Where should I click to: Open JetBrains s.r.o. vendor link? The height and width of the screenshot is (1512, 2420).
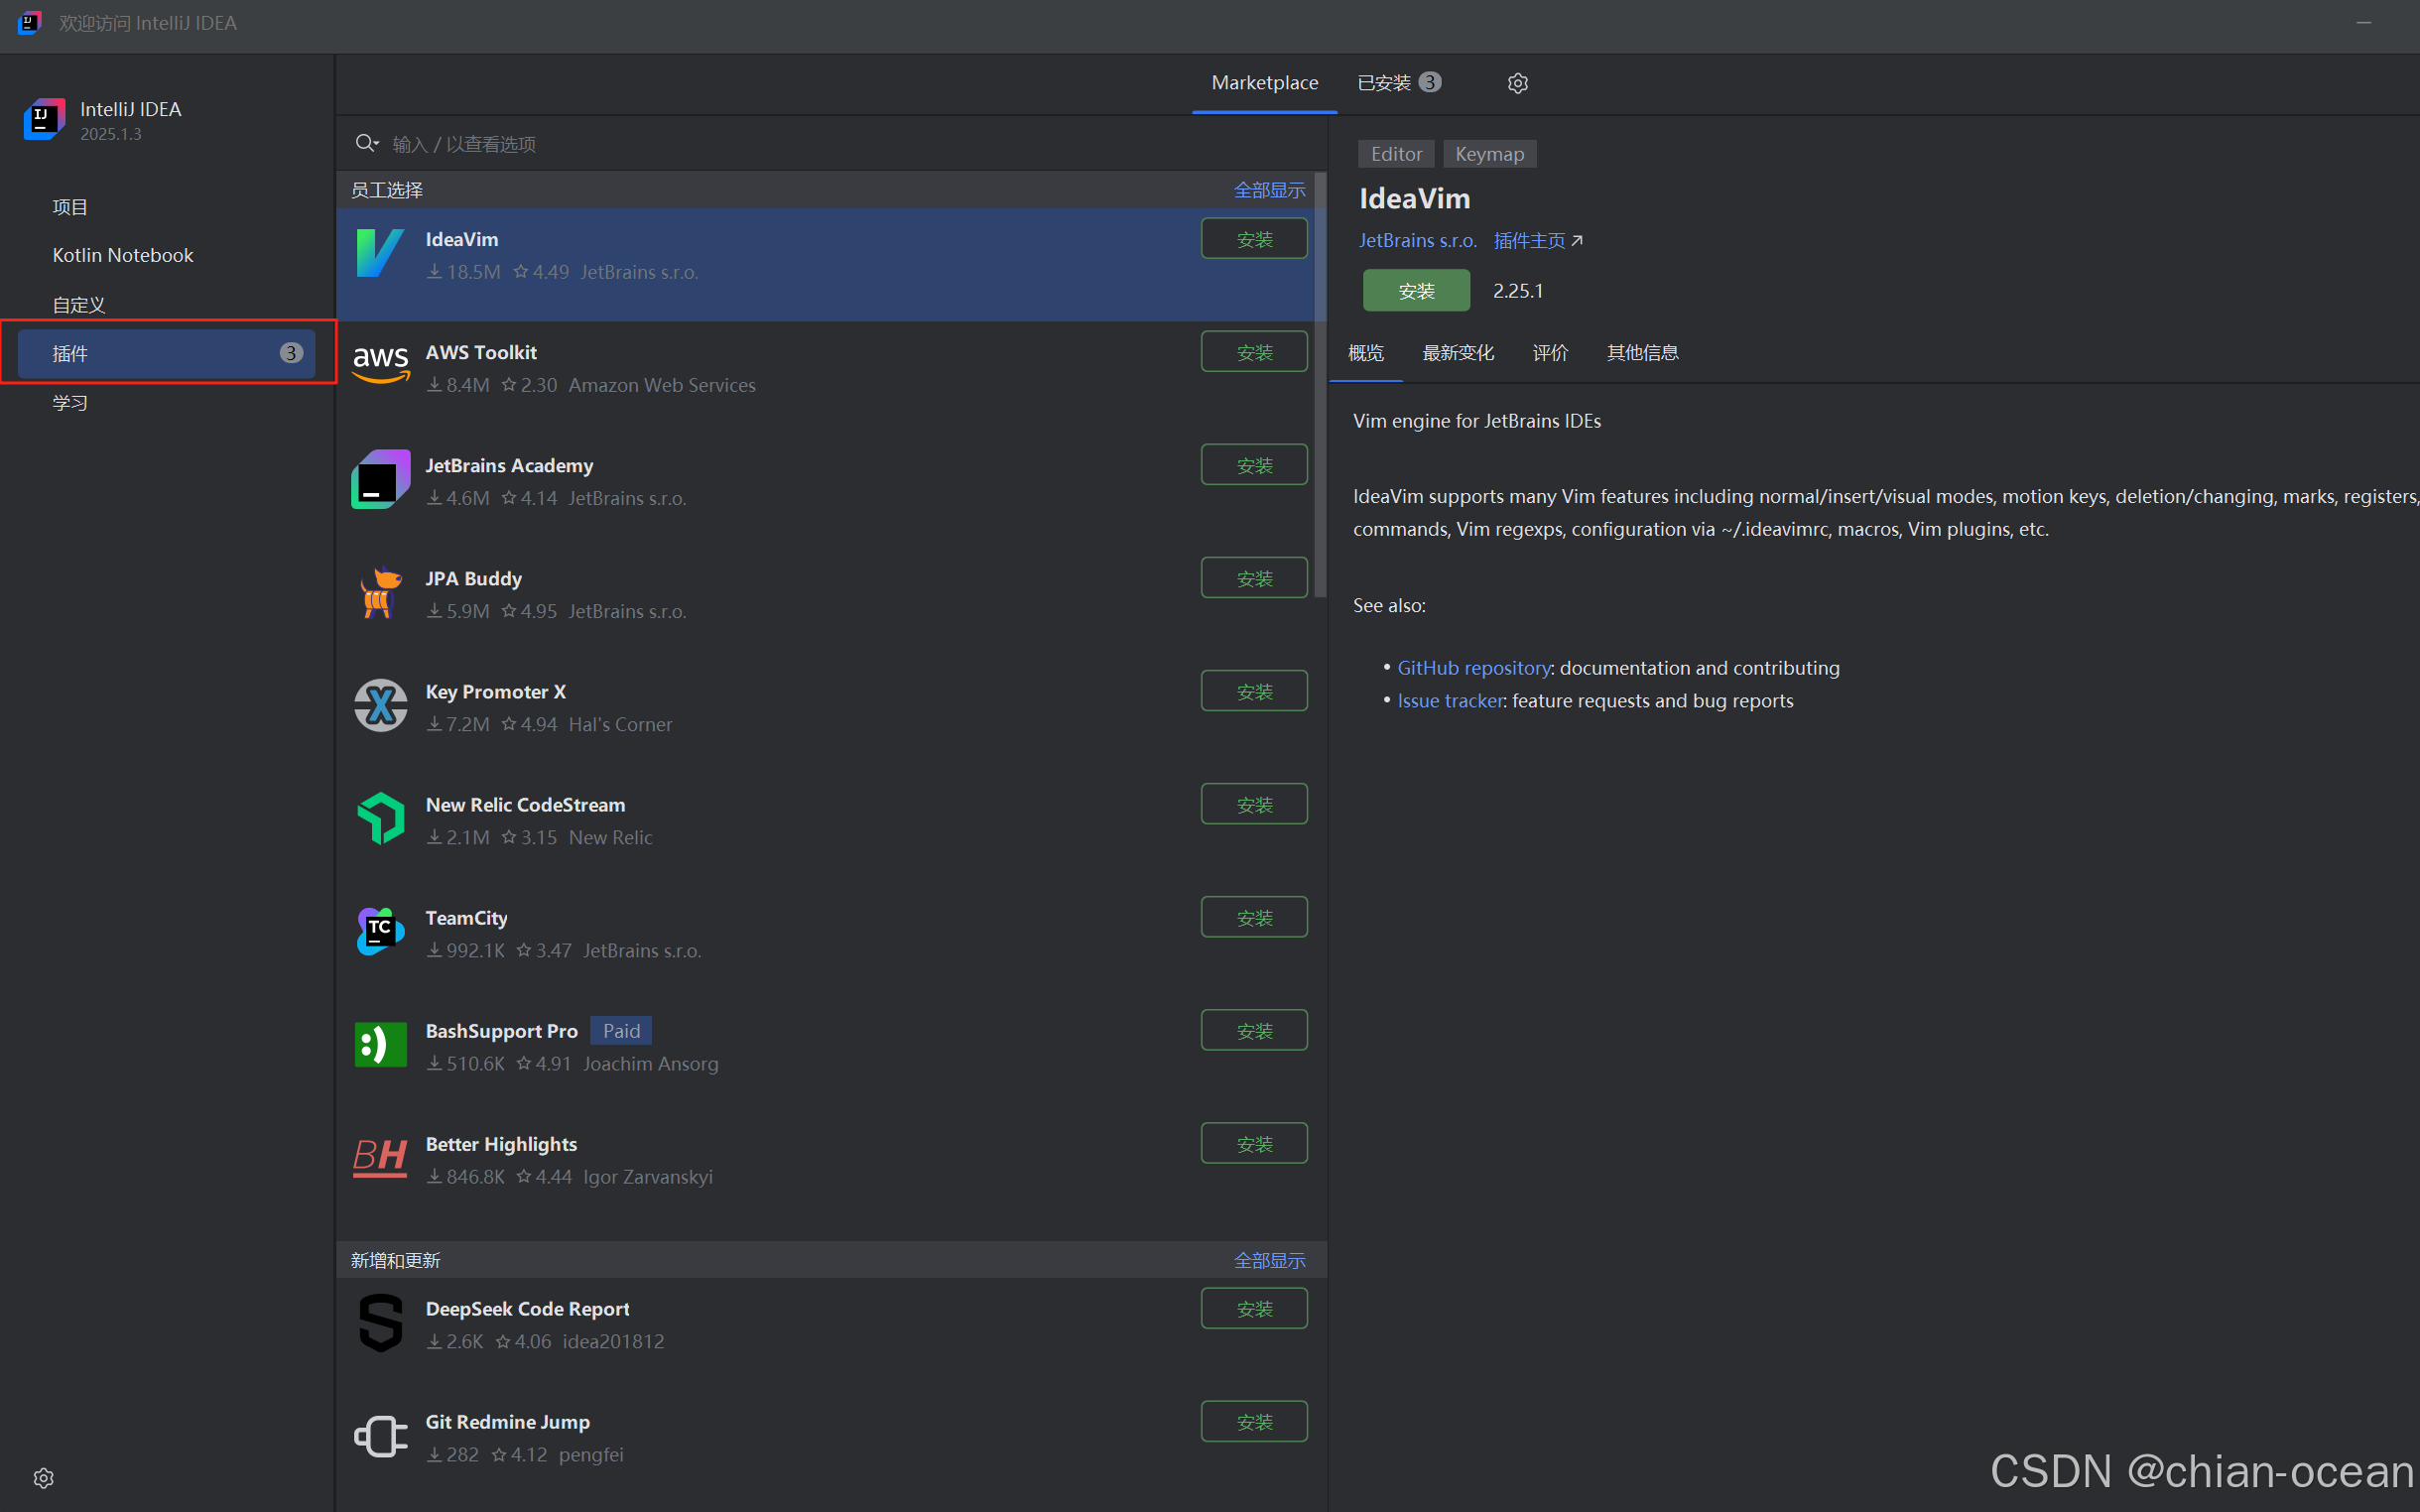pyautogui.click(x=1417, y=241)
